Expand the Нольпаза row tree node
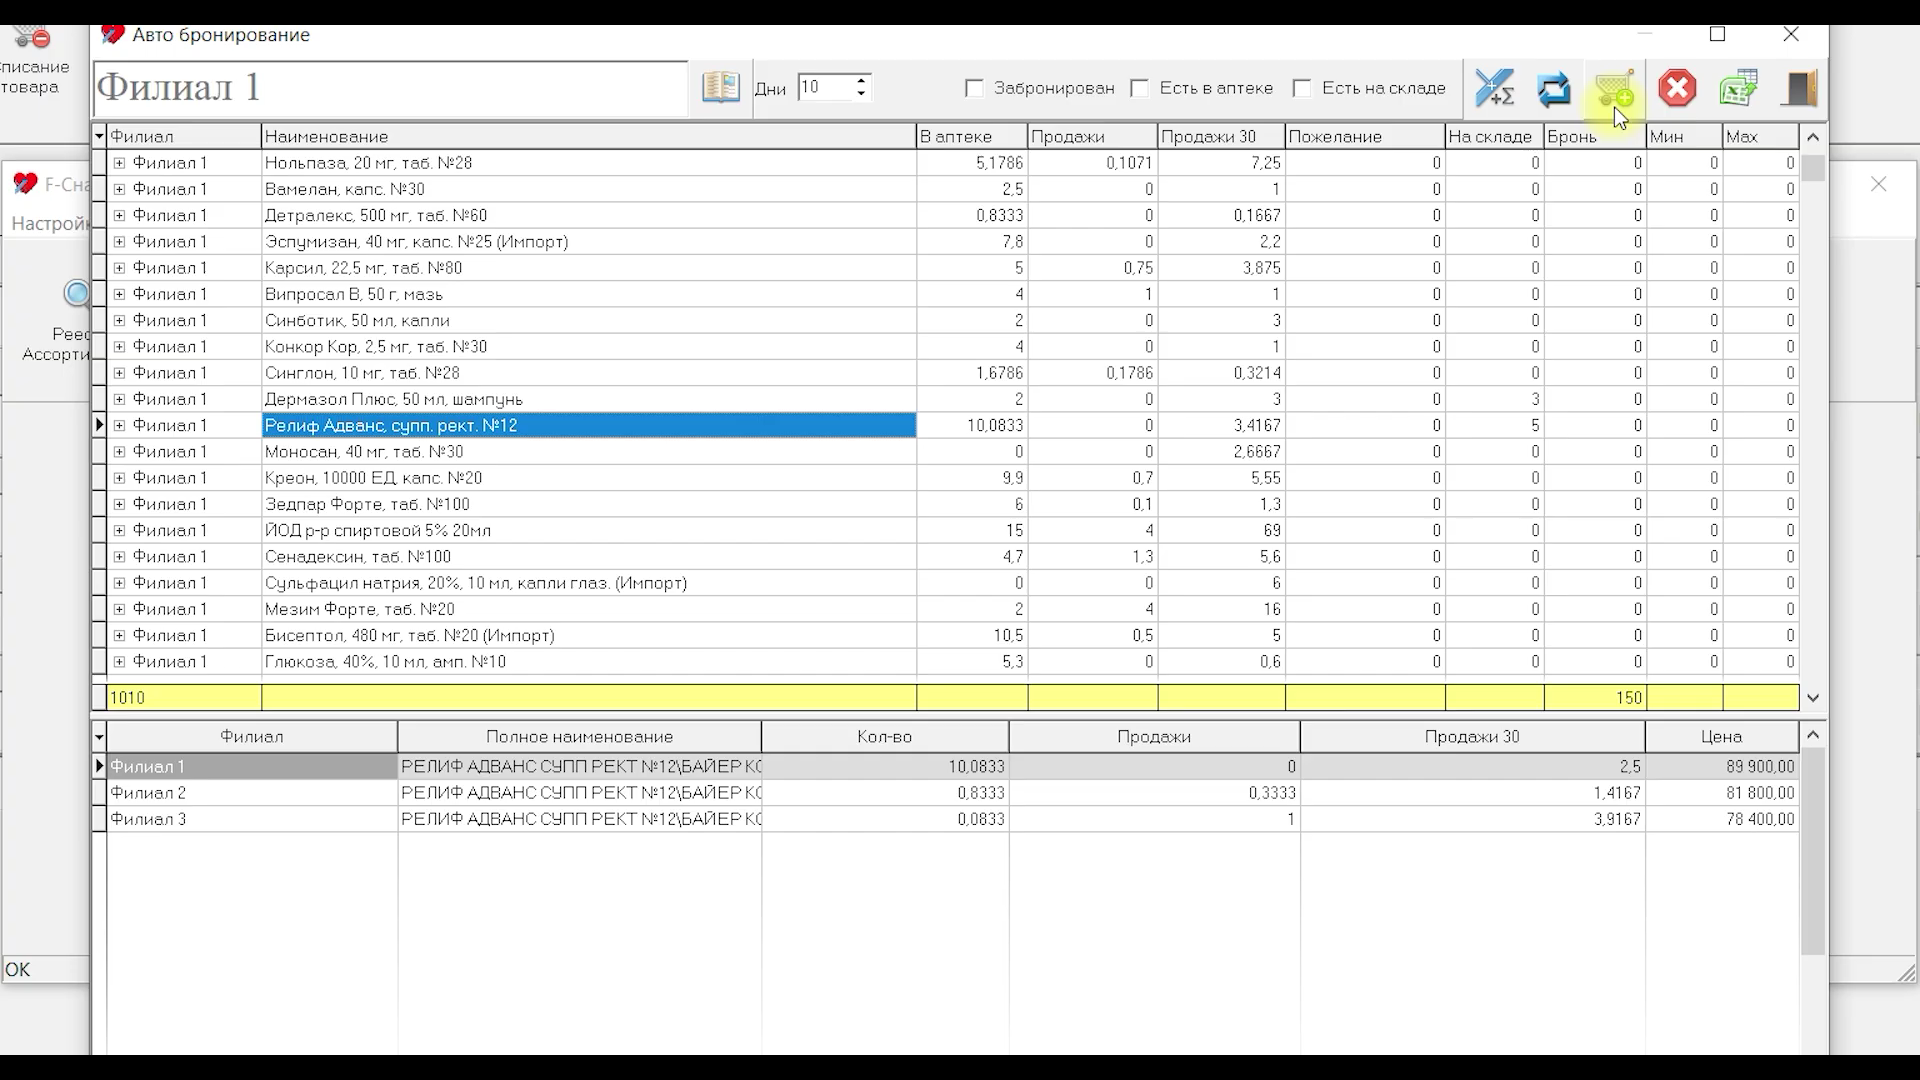This screenshot has width=1920, height=1080. click(119, 163)
